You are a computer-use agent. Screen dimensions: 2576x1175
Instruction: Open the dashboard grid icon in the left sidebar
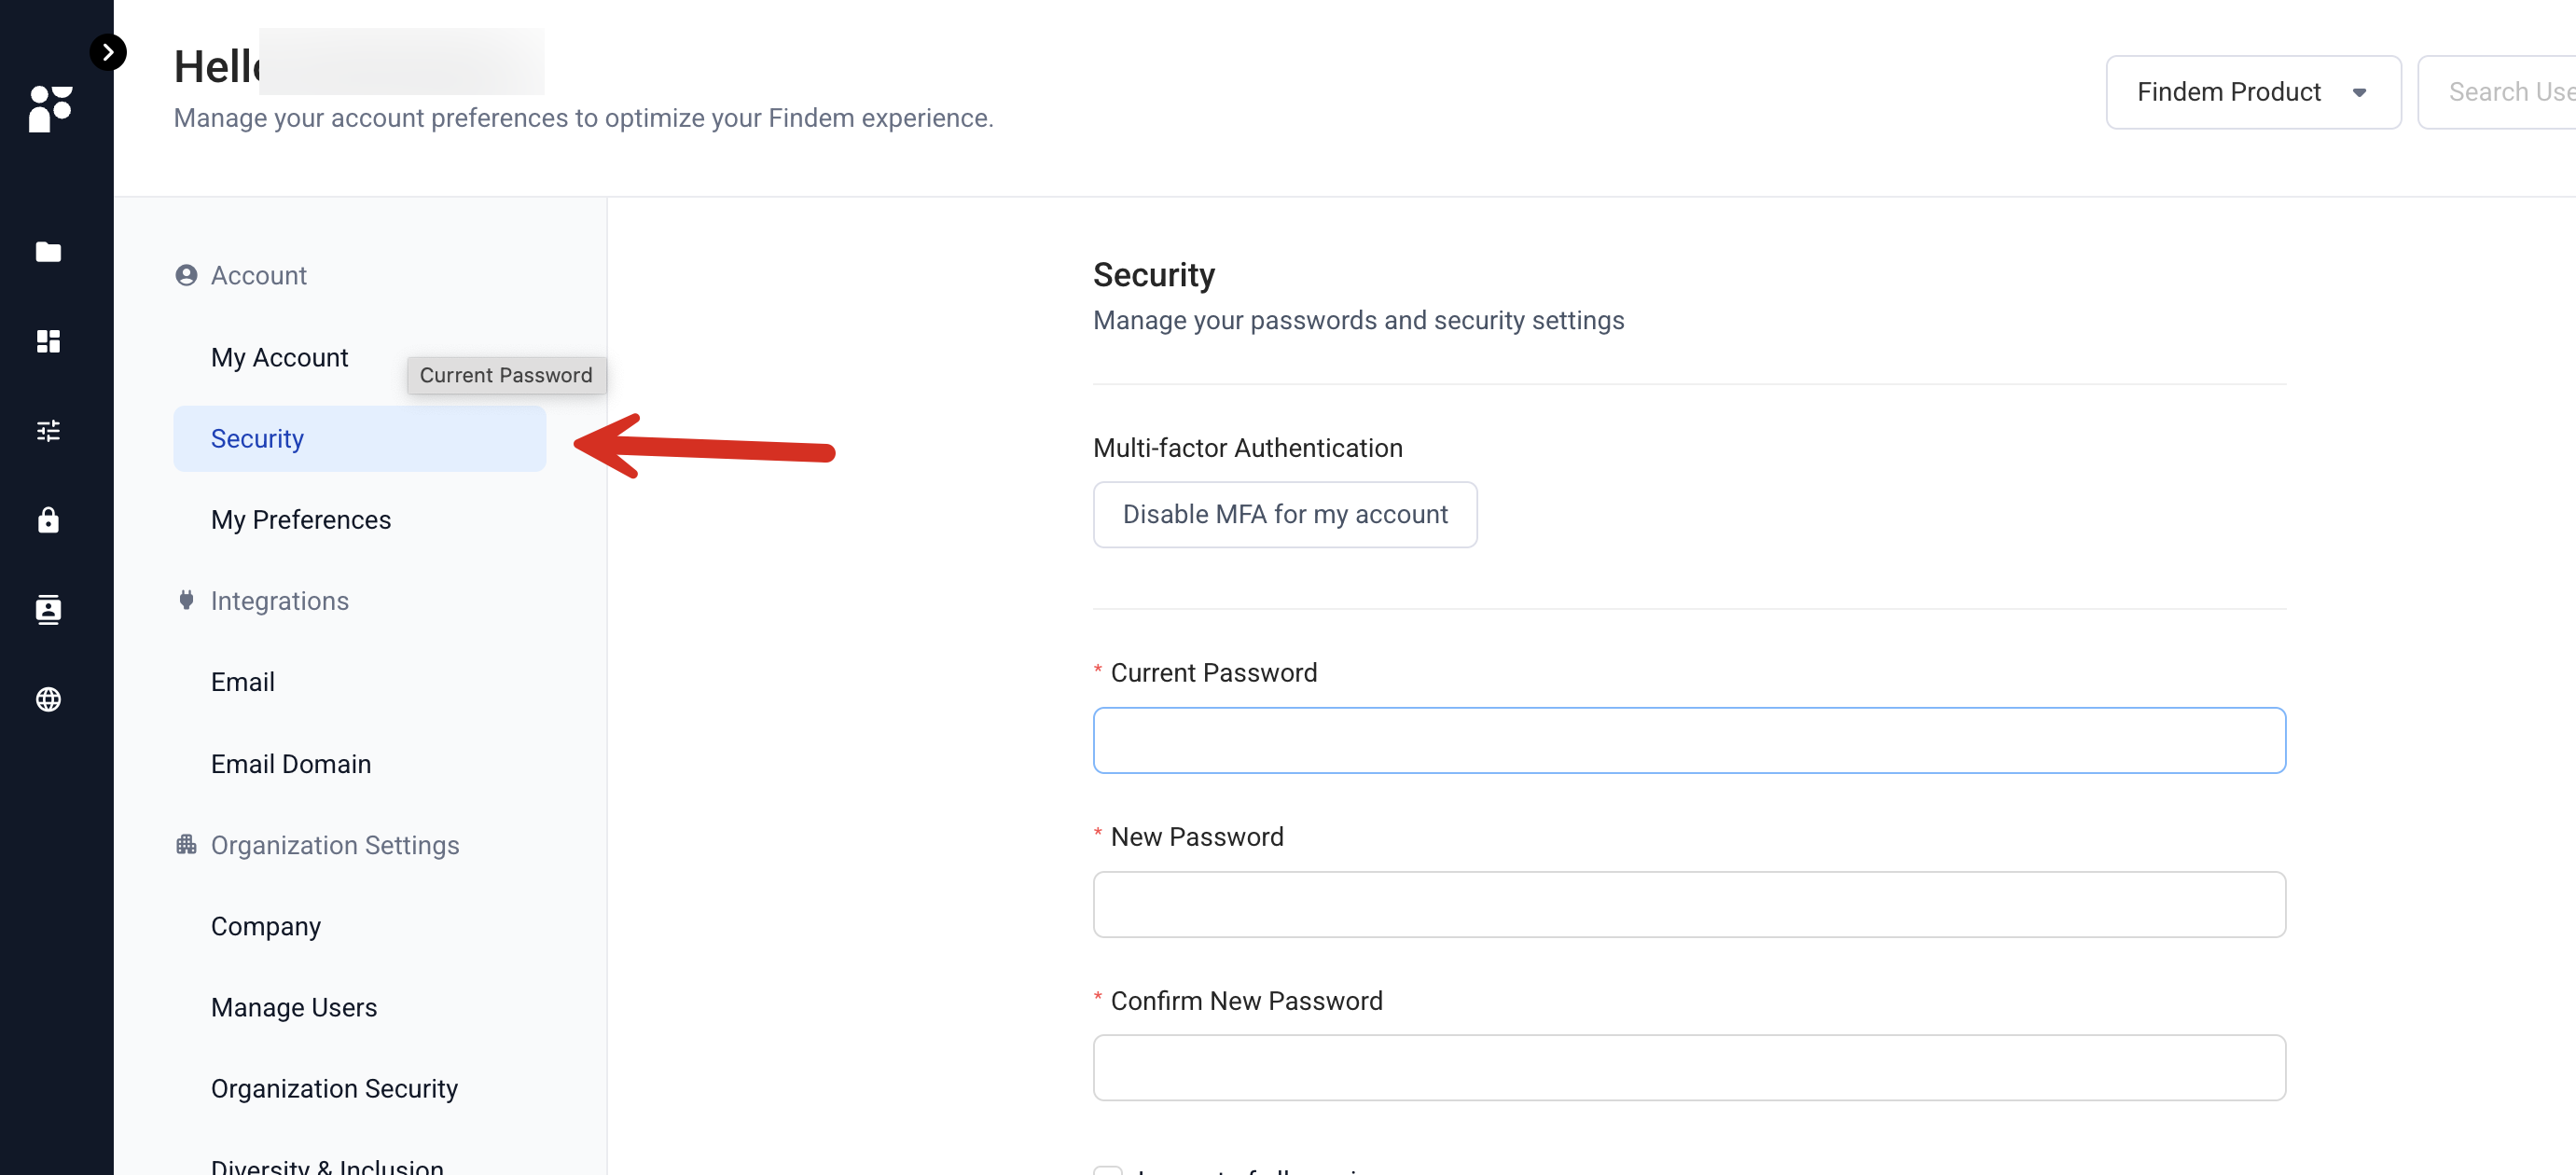[48, 341]
